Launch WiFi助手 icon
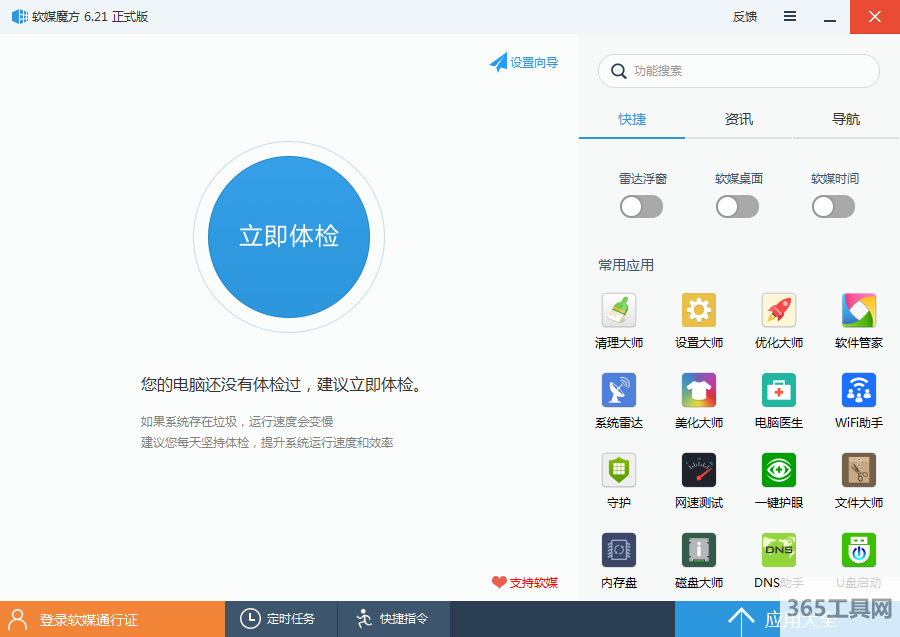The image size is (900, 637). tap(858, 390)
